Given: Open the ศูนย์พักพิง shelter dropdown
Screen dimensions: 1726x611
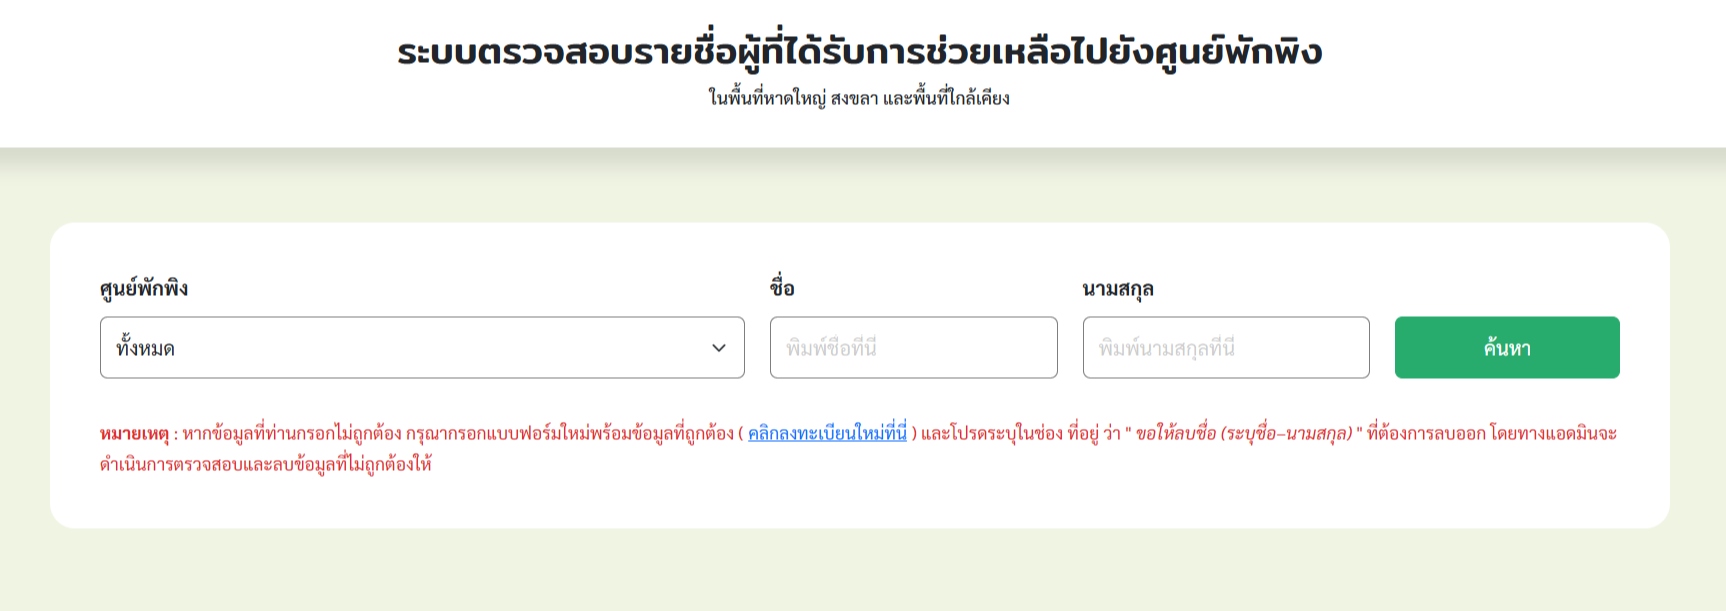Looking at the screenshot, I should (x=420, y=348).
